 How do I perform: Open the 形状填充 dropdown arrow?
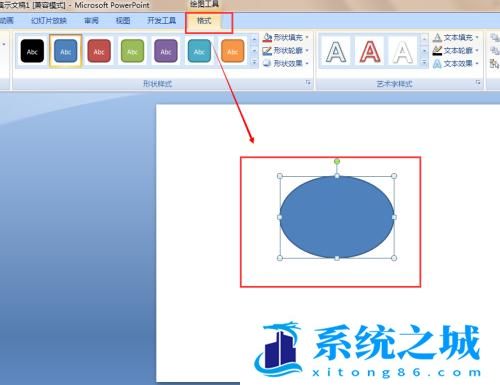[307, 37]
